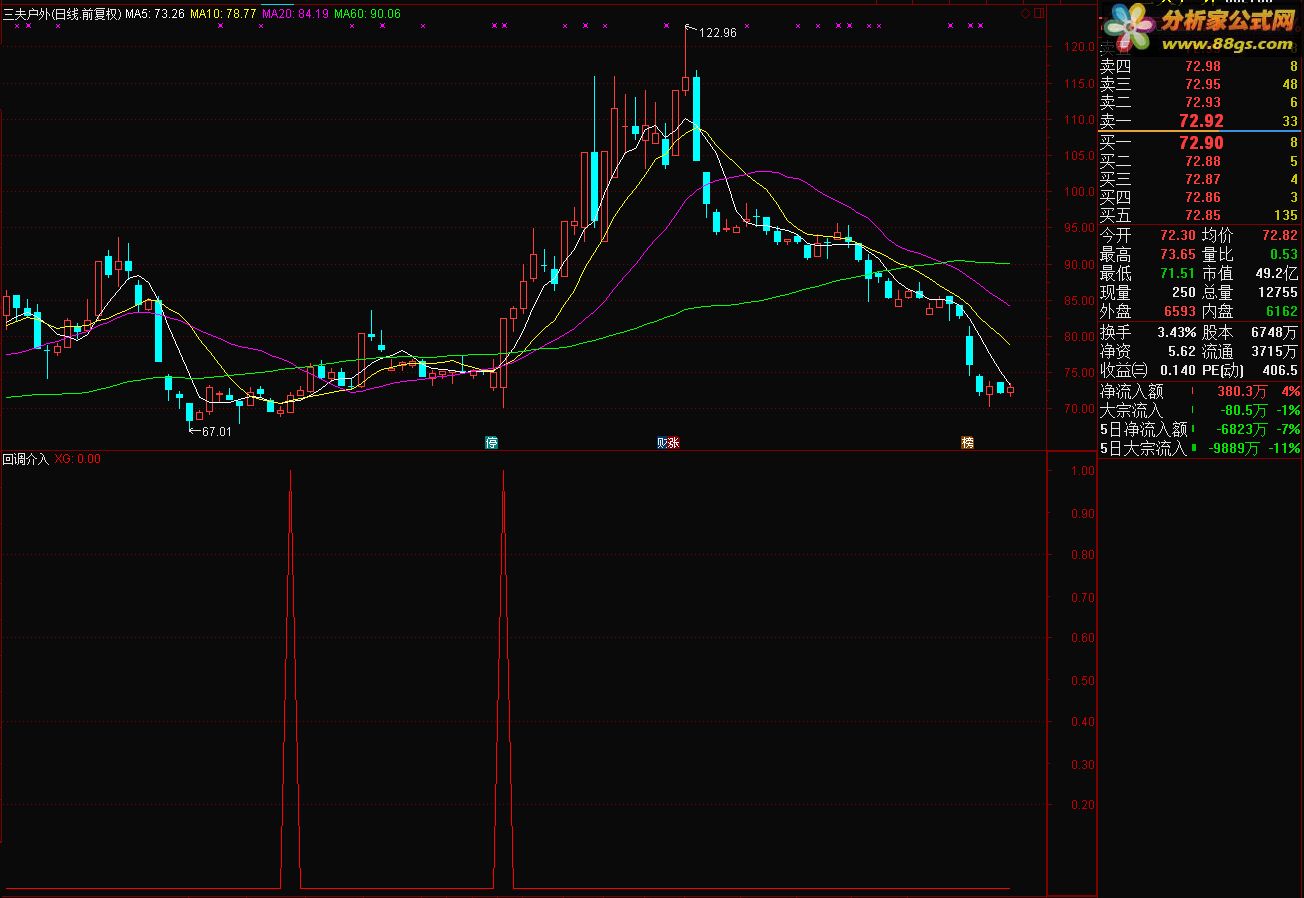Click the 买四 price 72.86
1304x898 pixels.
[x=1202, y=197]
